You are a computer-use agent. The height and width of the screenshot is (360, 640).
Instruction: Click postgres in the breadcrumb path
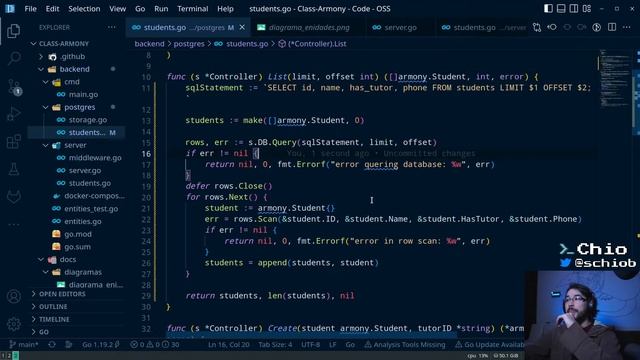click(x=189, y=44)
